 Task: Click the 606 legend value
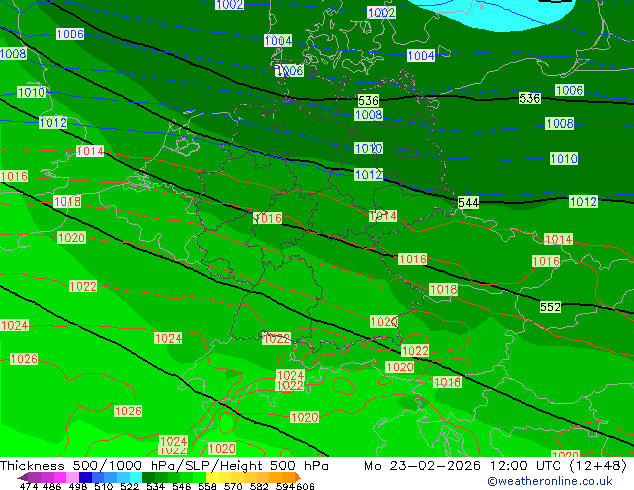click(305, 486)
